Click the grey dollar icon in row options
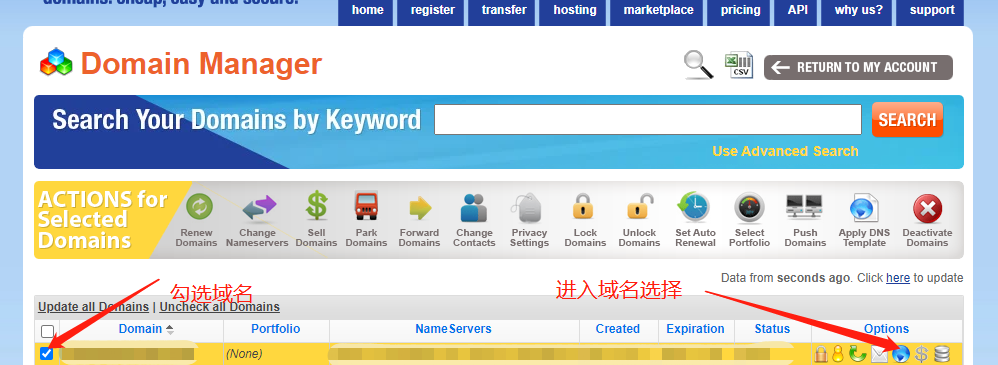The image size is (998, 365). click(921, 354)
